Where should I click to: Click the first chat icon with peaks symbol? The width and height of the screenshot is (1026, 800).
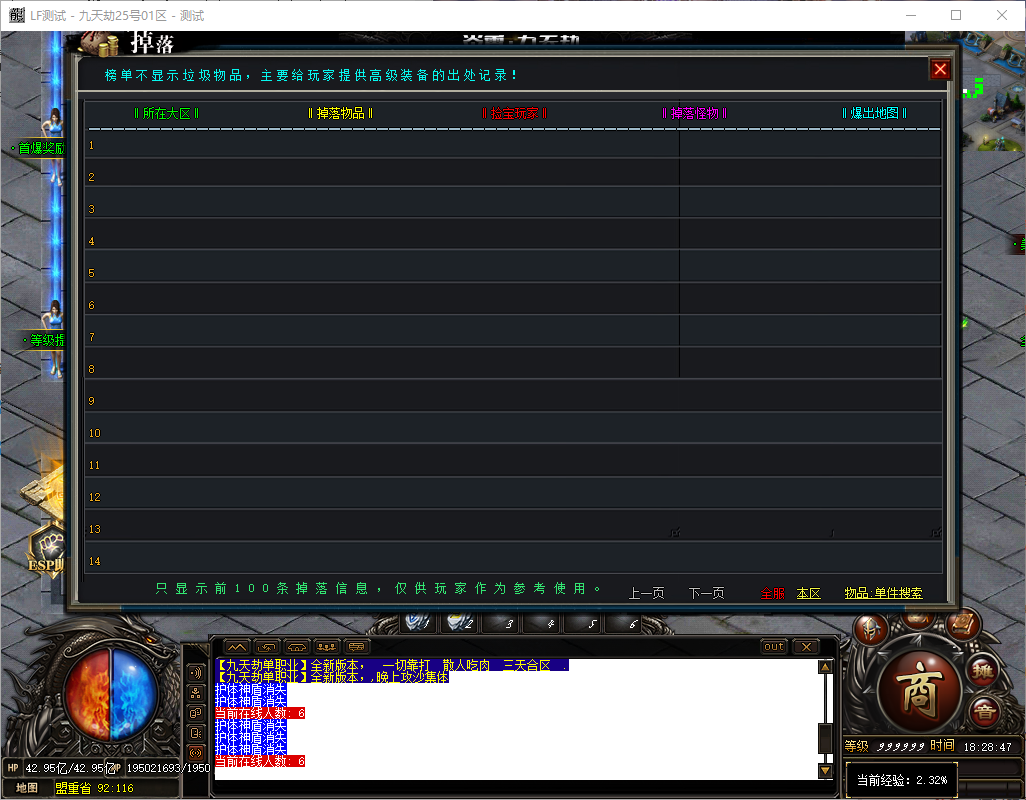point(237,647)
